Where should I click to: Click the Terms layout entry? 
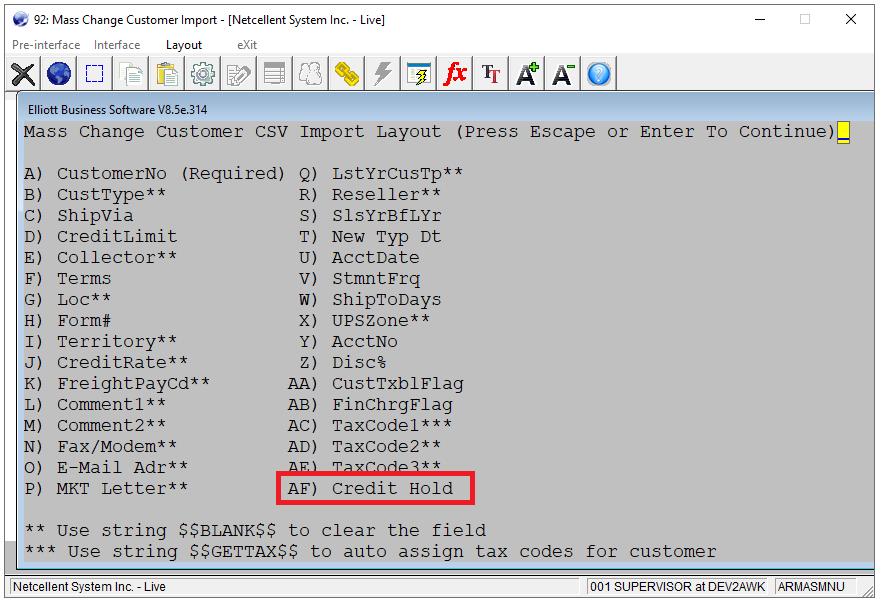tap(67, 279)
